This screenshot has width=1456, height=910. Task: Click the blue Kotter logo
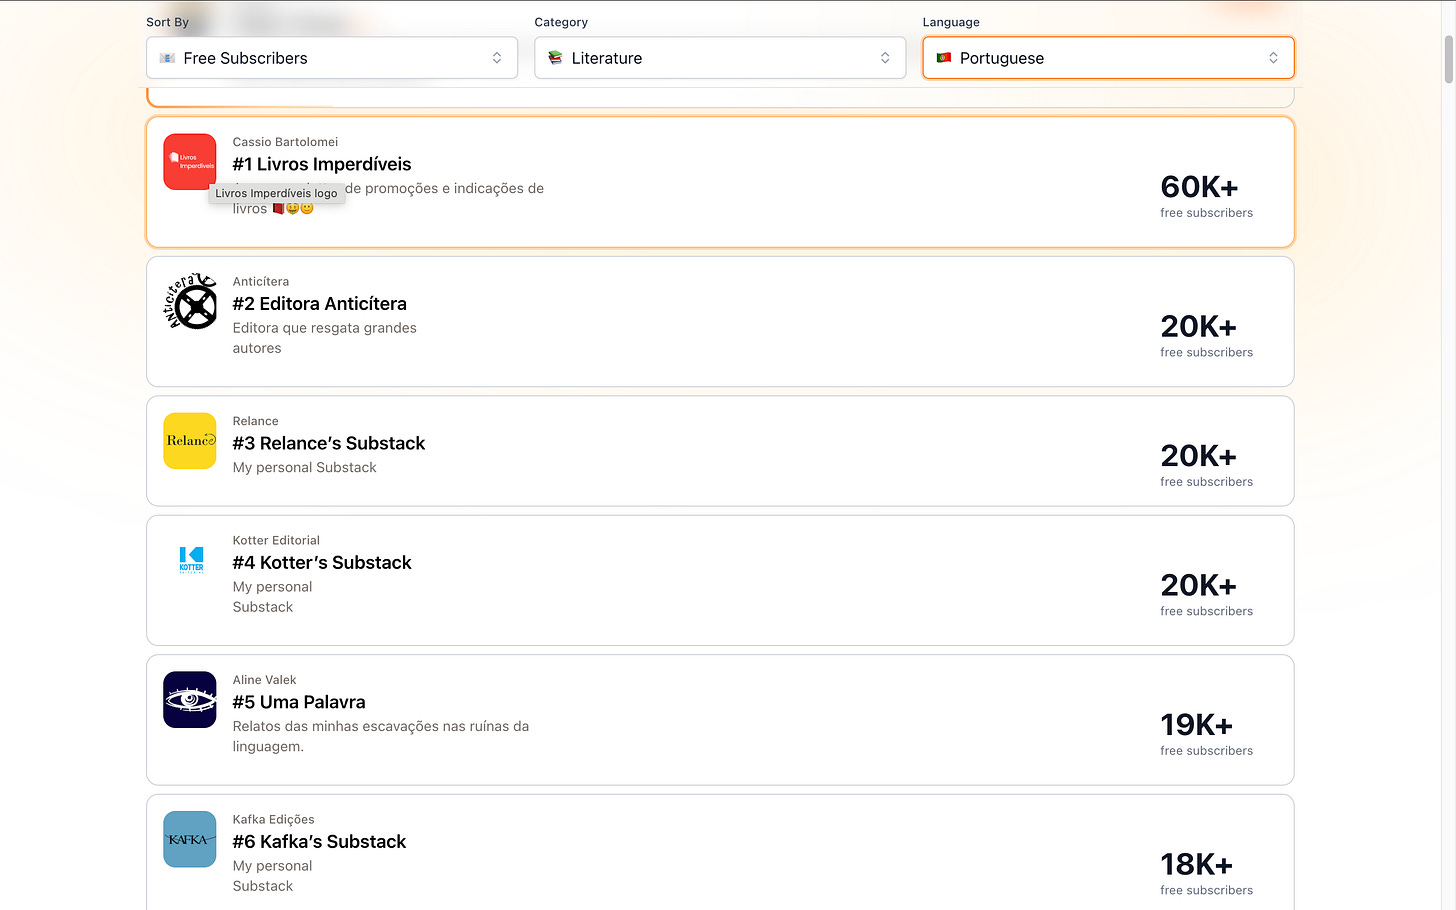pyautogui.click(x=190, y=560)
